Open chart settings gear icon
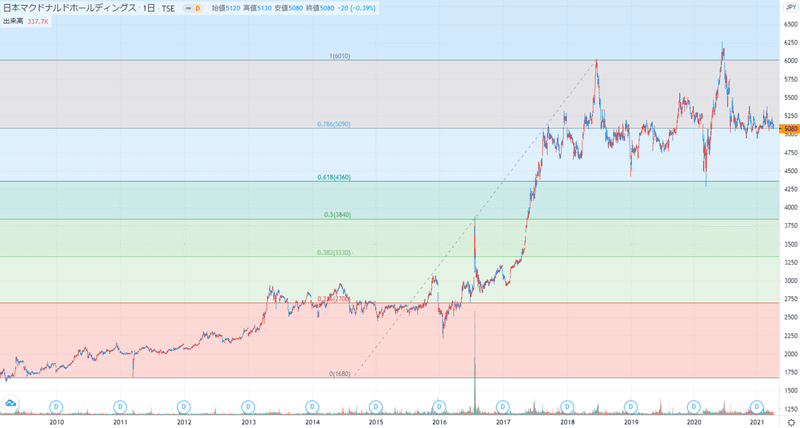Screen dimensions: 800x428 pyautogui.click(x=790, y=422)
